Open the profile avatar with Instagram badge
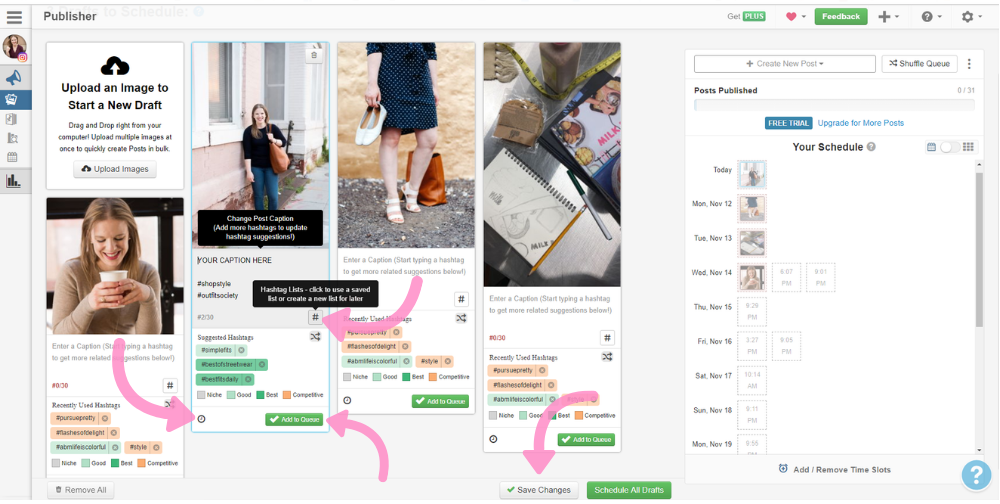 pos(14,47)
